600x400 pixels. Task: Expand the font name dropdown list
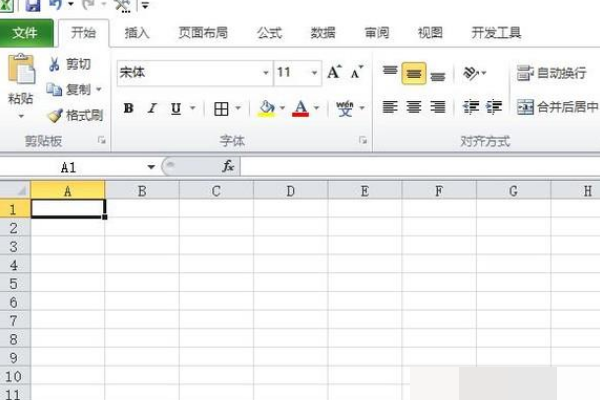(266, 72)
